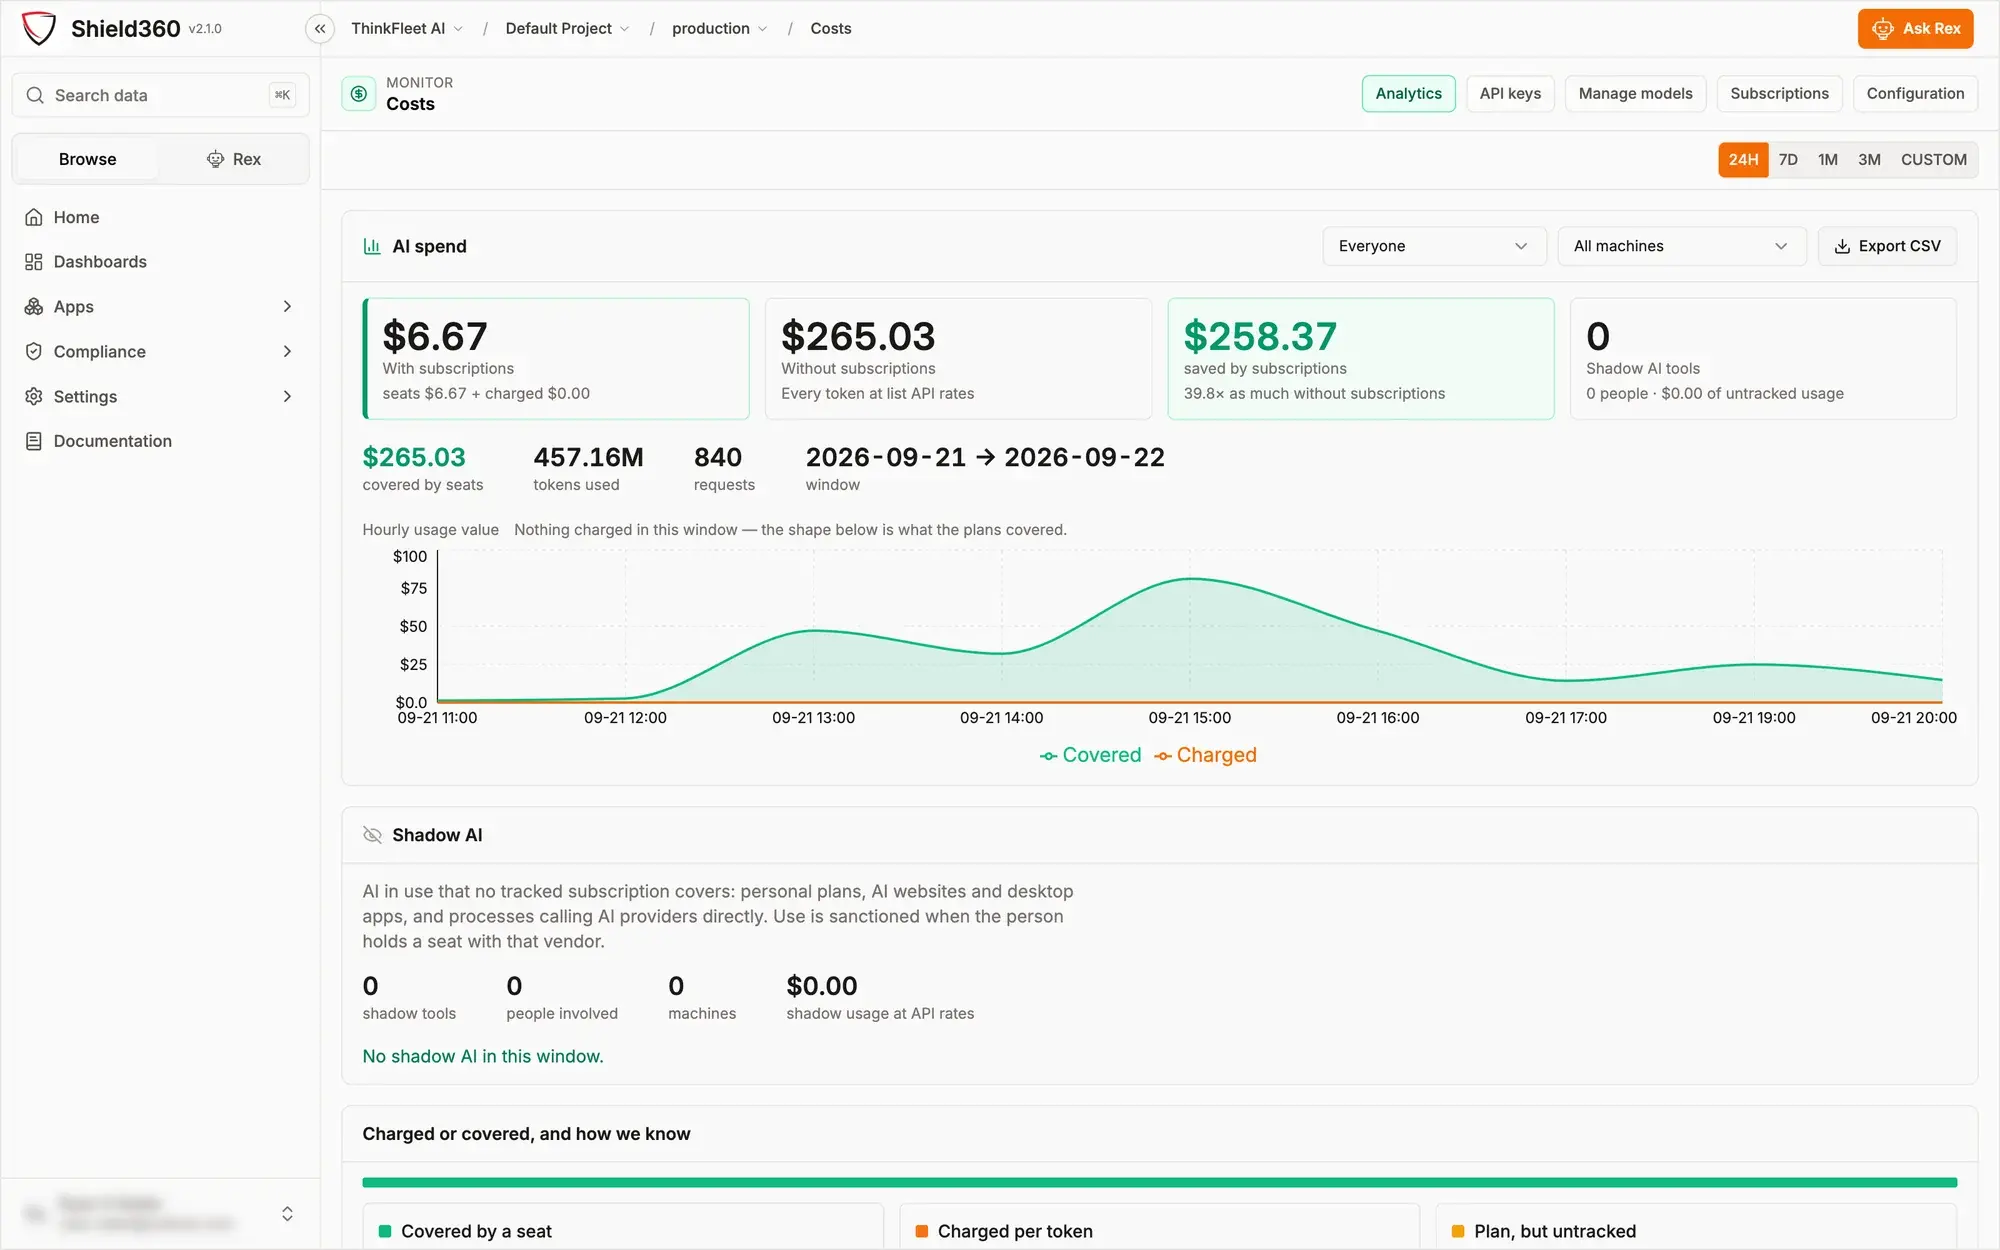Collapse the sidebar with the double-chevron button

pos(320,29)
